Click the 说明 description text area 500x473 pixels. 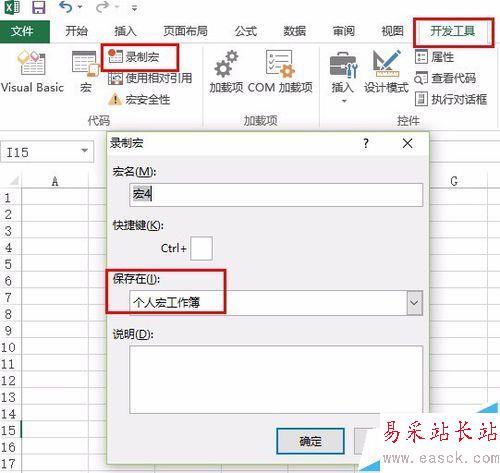276,379
